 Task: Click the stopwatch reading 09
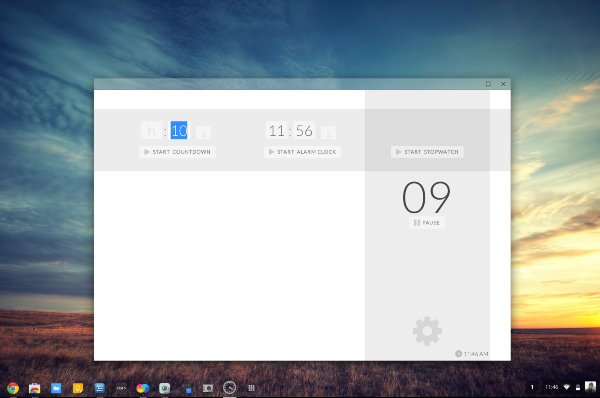tap(426, 197)
